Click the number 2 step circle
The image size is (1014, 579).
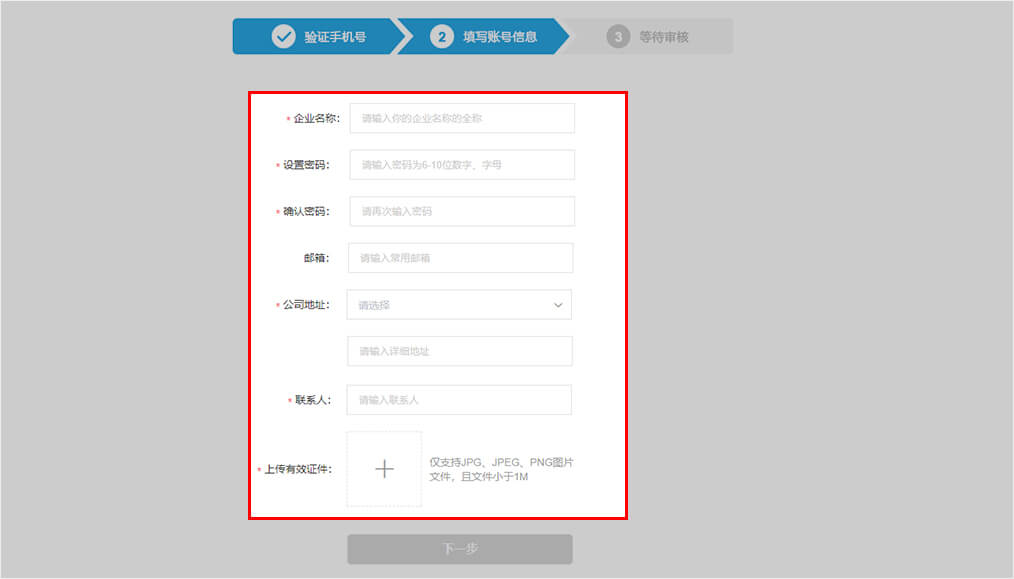click(442, 37)
